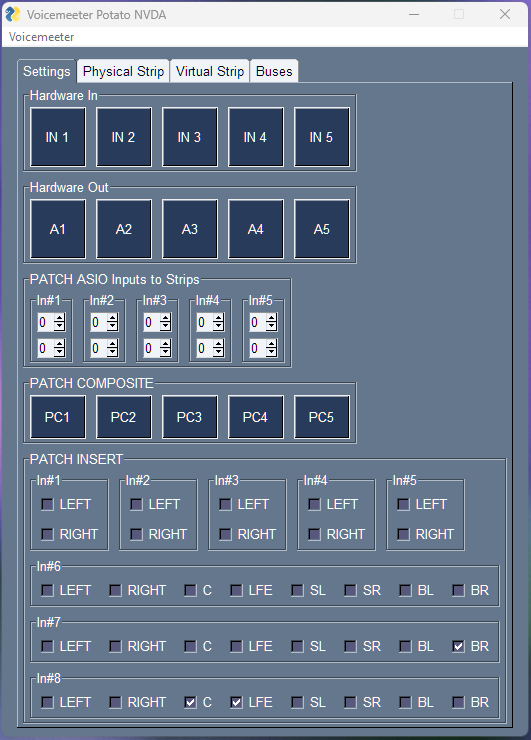Click the IN 2 hardware input button
The height and width of the screenshot is (740, 531).
click(124, 137)
